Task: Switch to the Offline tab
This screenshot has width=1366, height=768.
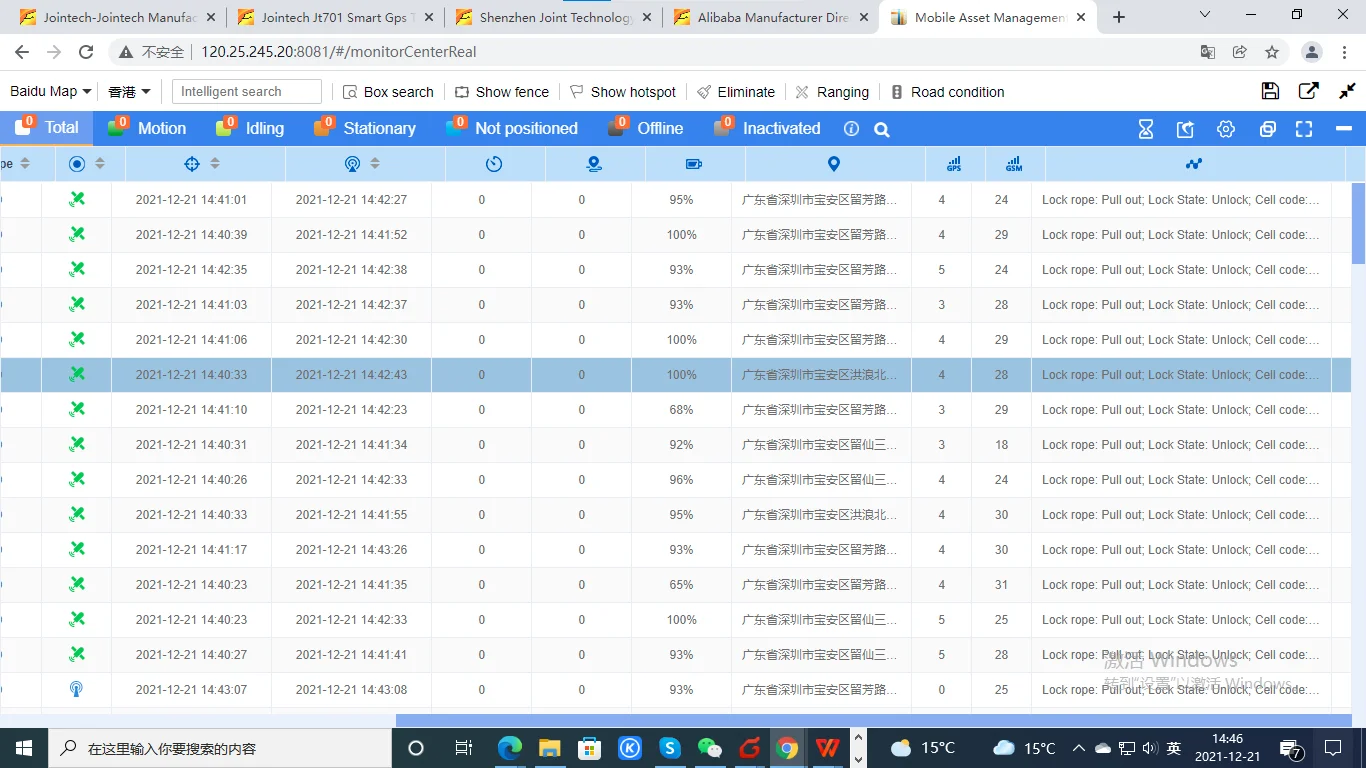Action: click(646, 128)
